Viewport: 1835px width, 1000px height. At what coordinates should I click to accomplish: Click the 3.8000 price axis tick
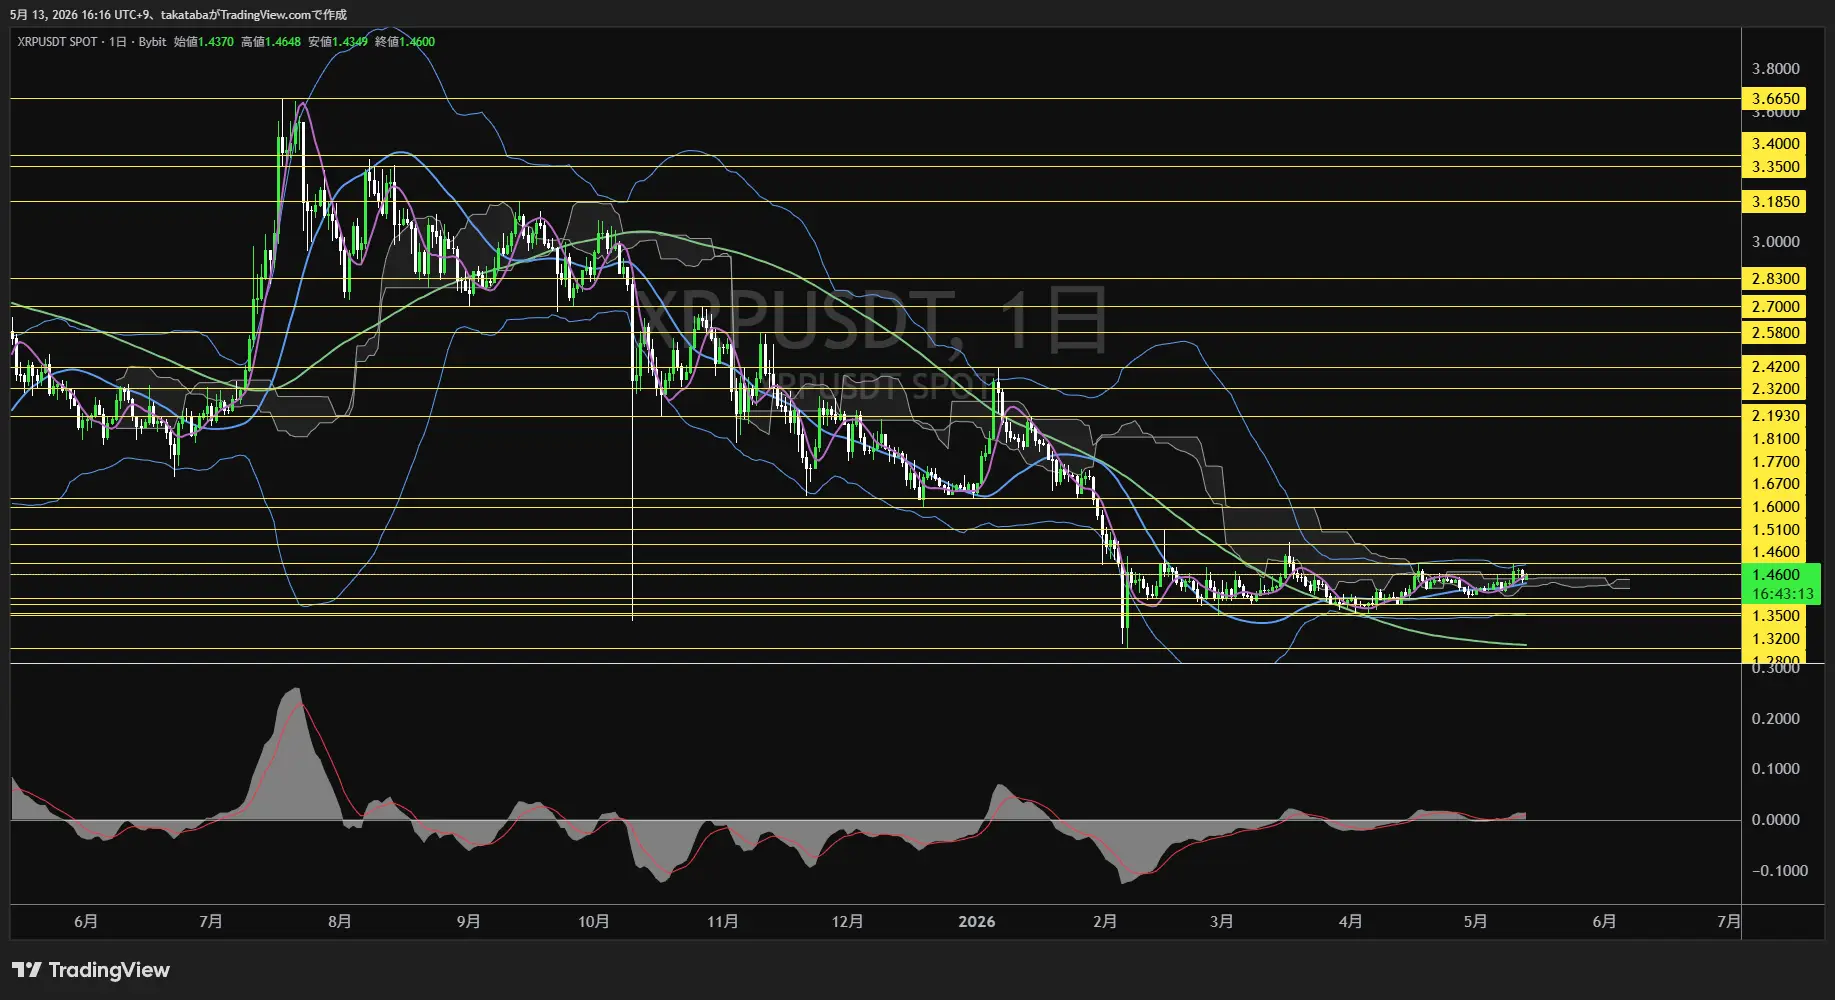click(x=1775, y=69)
